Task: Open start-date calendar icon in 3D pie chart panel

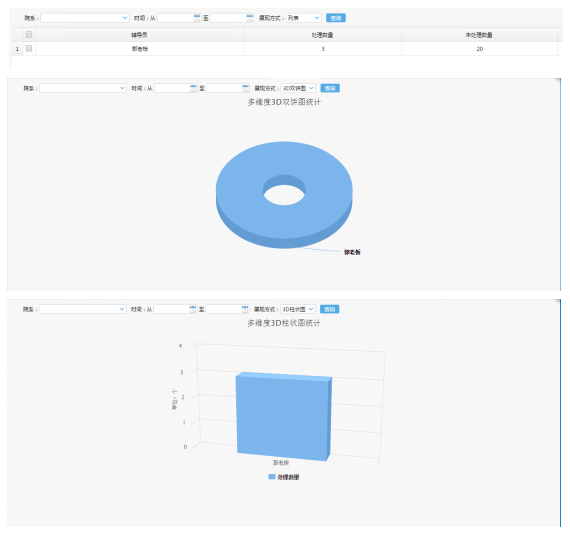Action: point(193,88)
